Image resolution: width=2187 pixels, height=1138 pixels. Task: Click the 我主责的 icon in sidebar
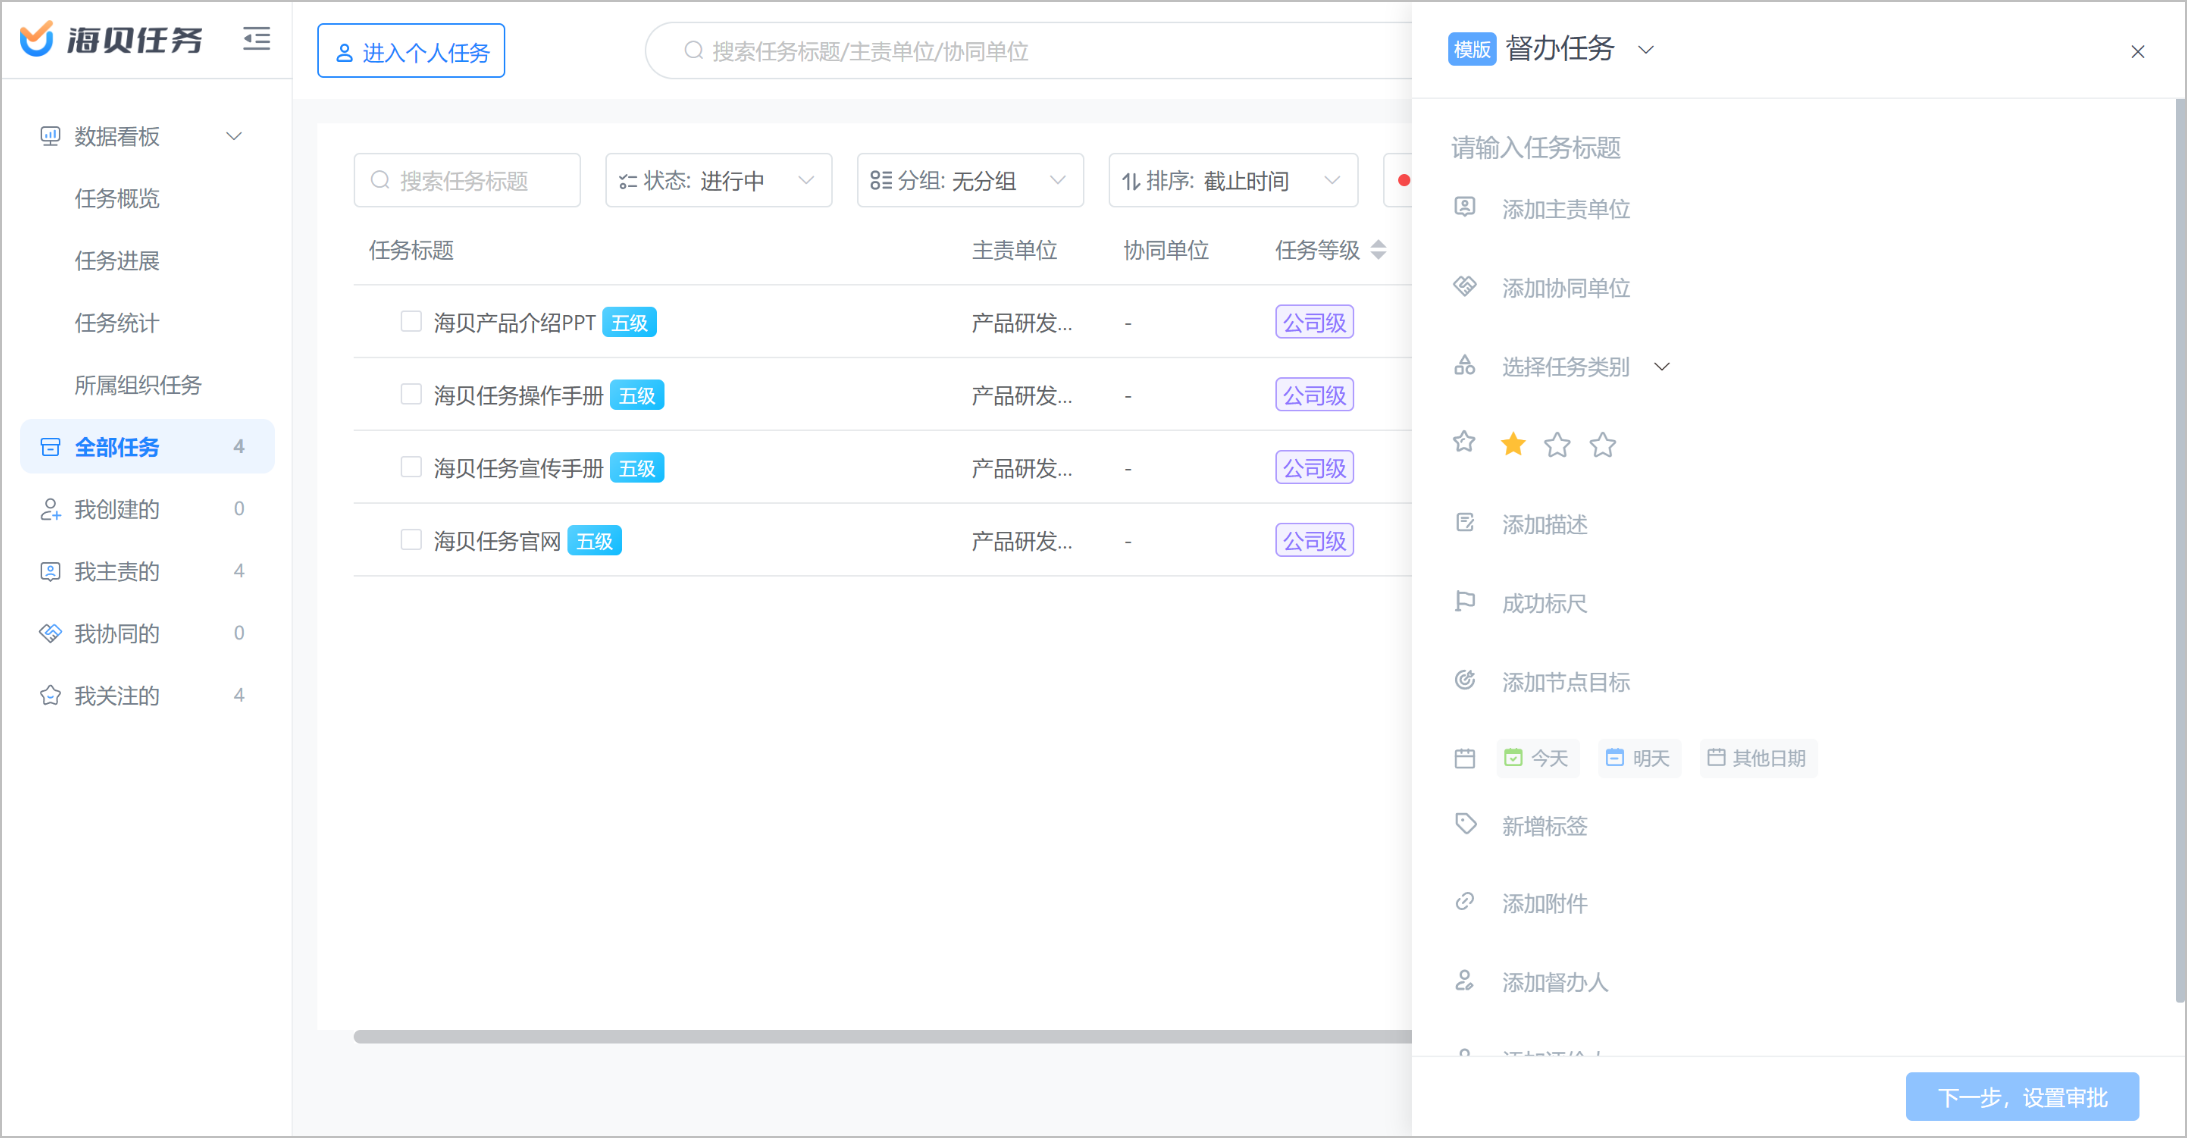[x=50, y=571]
